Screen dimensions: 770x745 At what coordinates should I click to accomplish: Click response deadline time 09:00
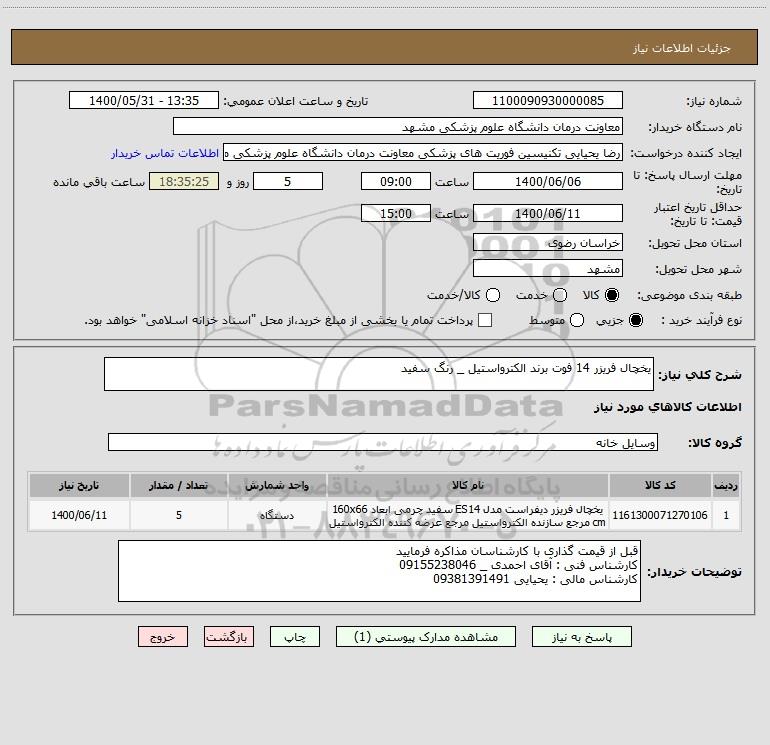[396, 182]
